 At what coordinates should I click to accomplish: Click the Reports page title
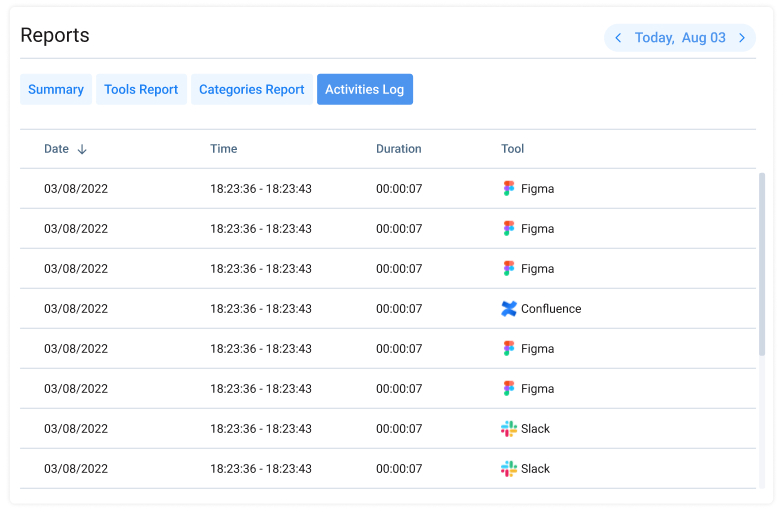click(x=55, y=35)
